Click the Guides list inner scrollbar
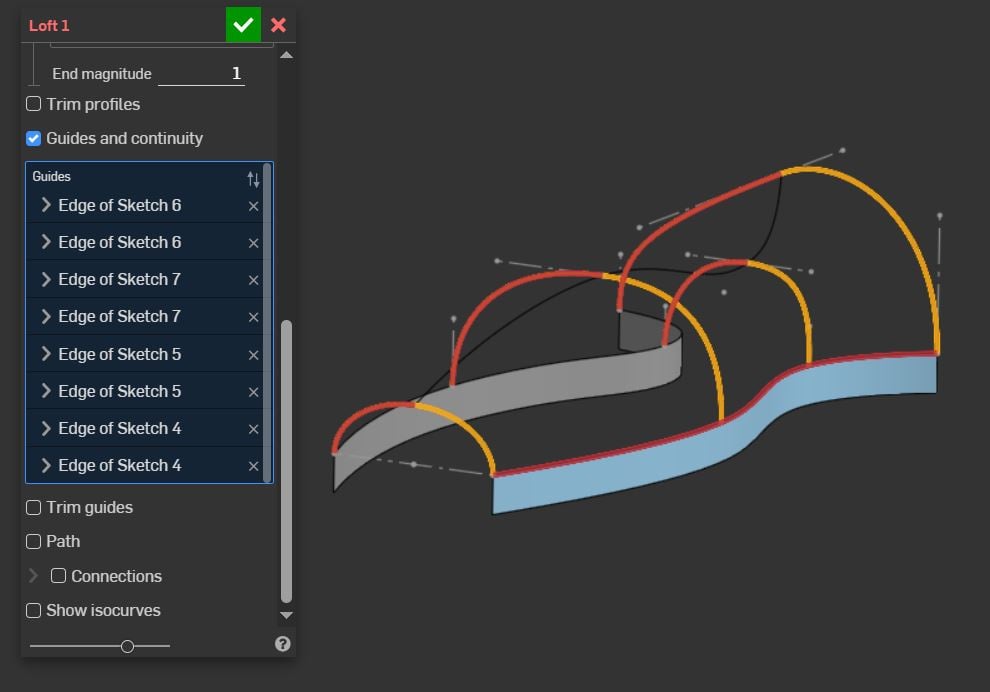 pos(267,322)
